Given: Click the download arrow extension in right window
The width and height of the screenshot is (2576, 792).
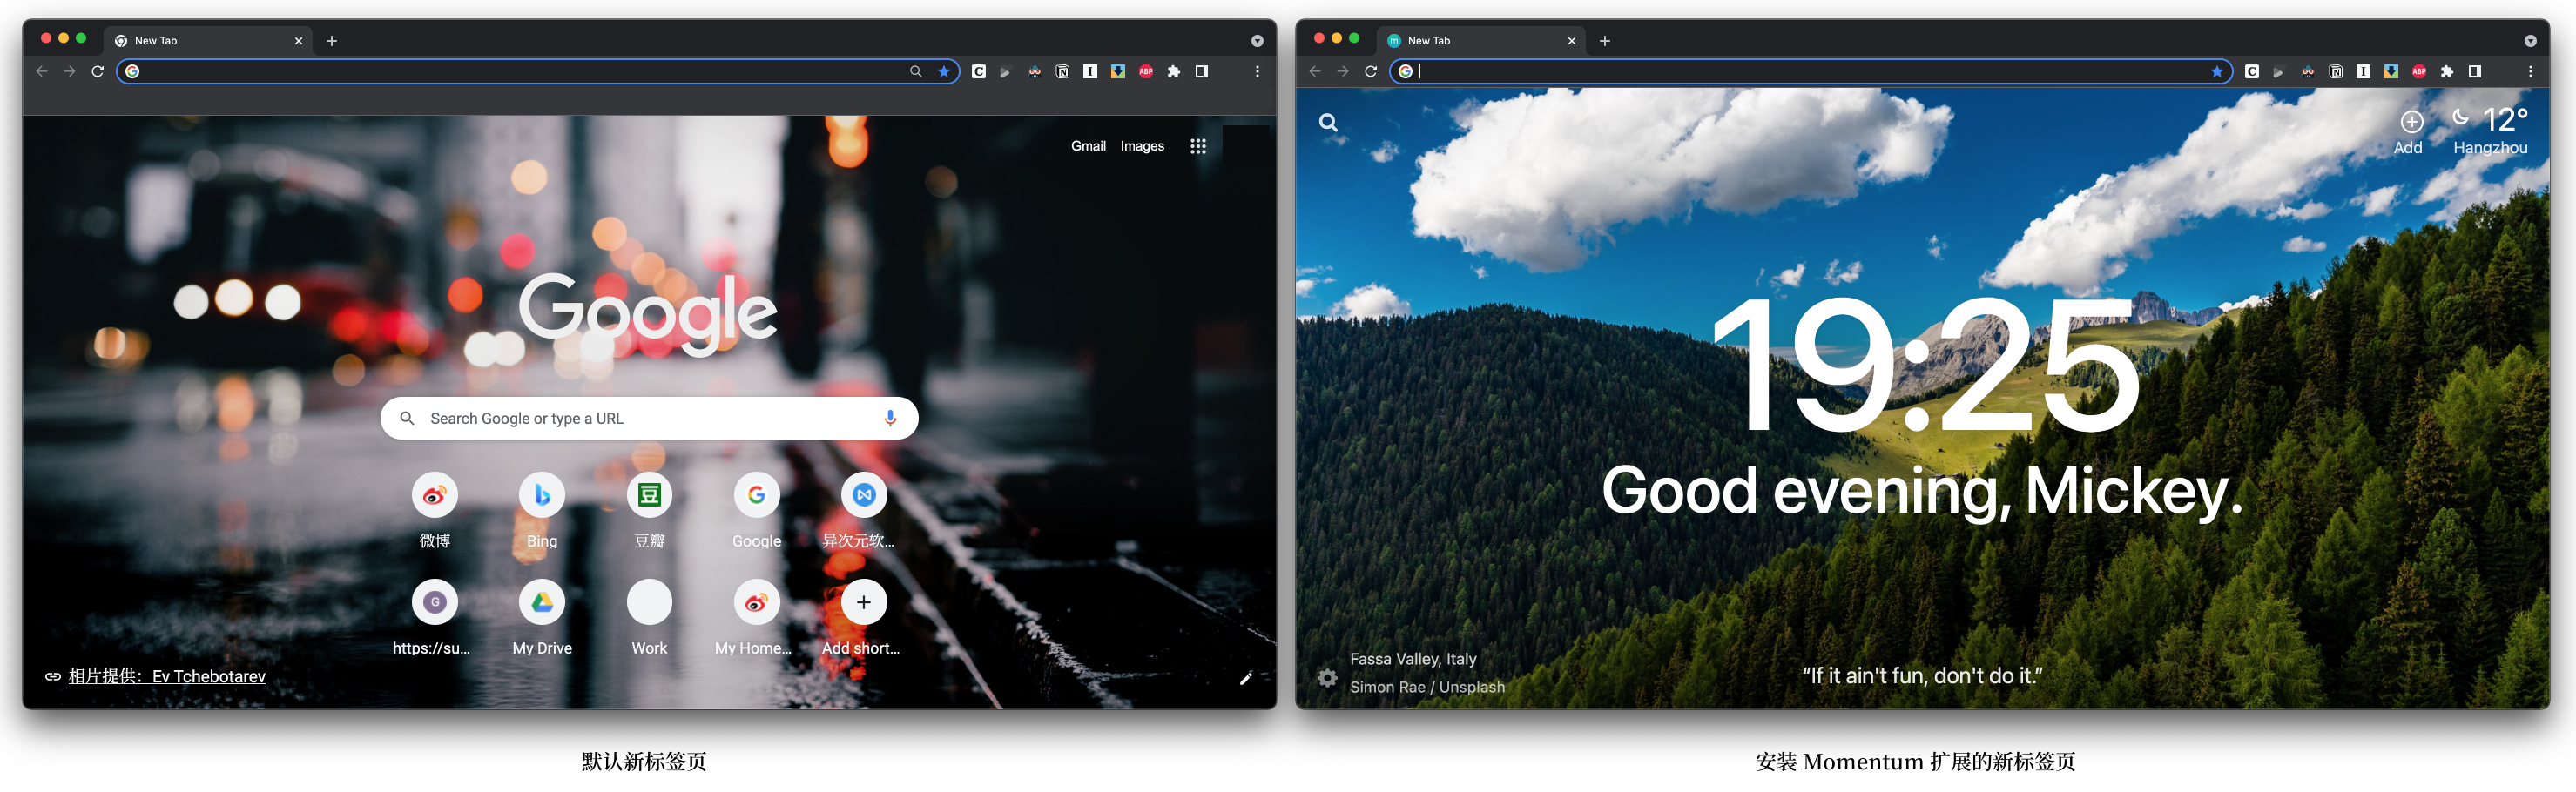Looking at the screenshot, I should [x=2391, y=71].
